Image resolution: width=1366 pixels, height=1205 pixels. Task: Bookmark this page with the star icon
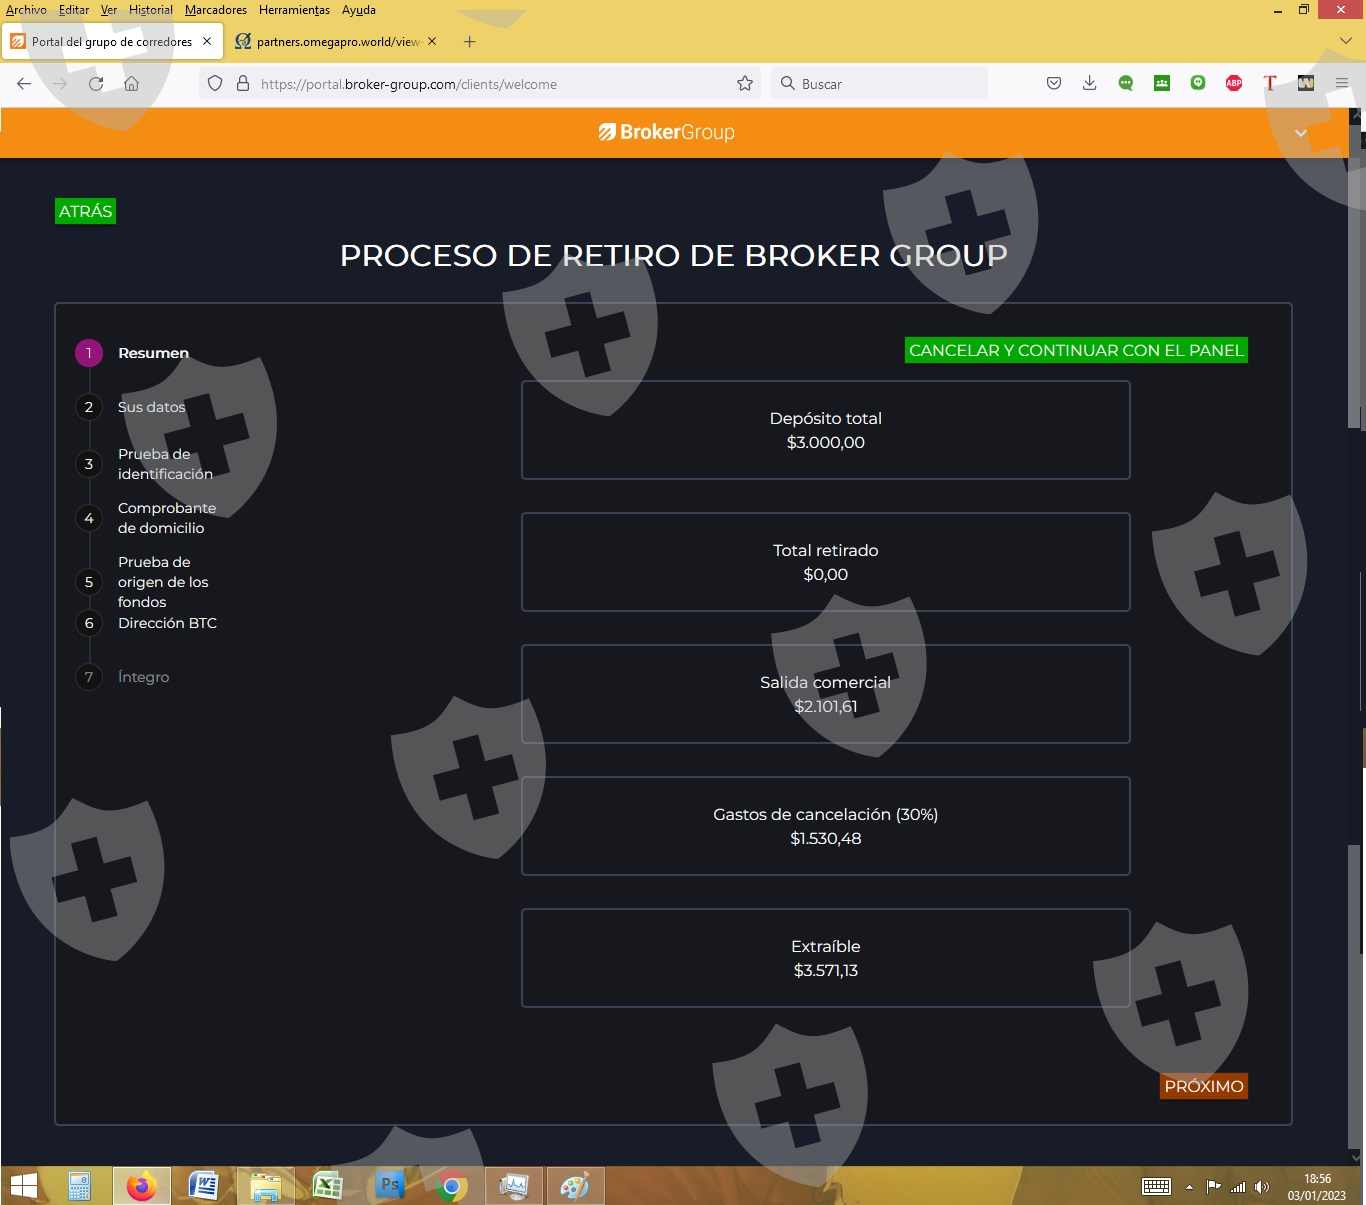(745, 84)
